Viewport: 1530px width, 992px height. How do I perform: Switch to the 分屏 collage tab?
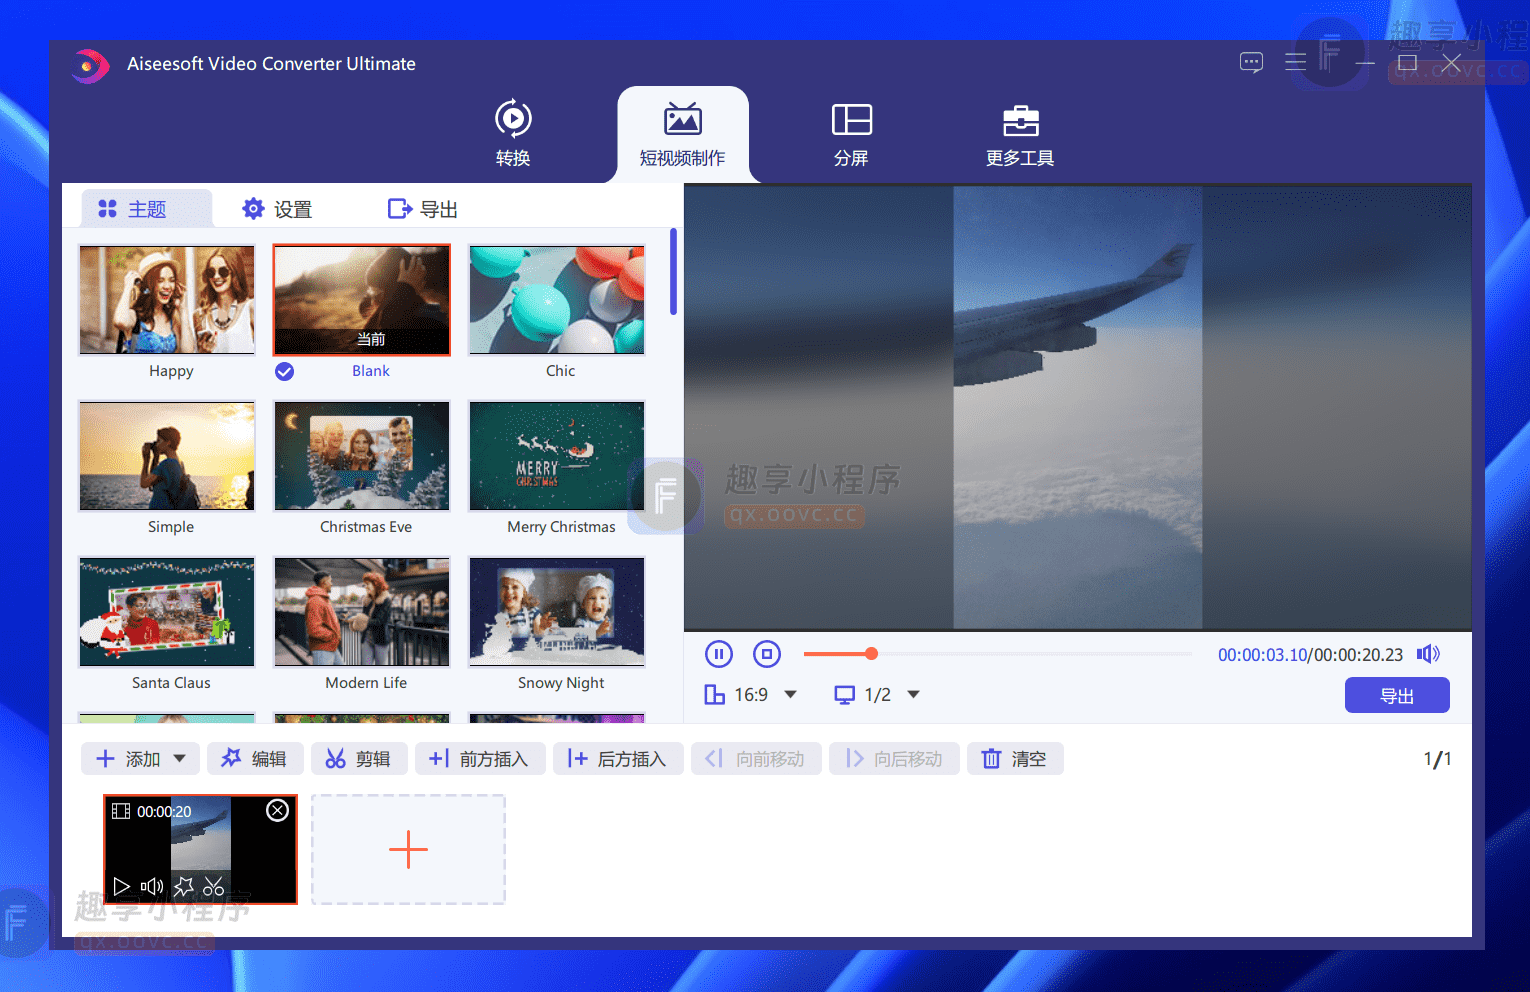(852, 133)
